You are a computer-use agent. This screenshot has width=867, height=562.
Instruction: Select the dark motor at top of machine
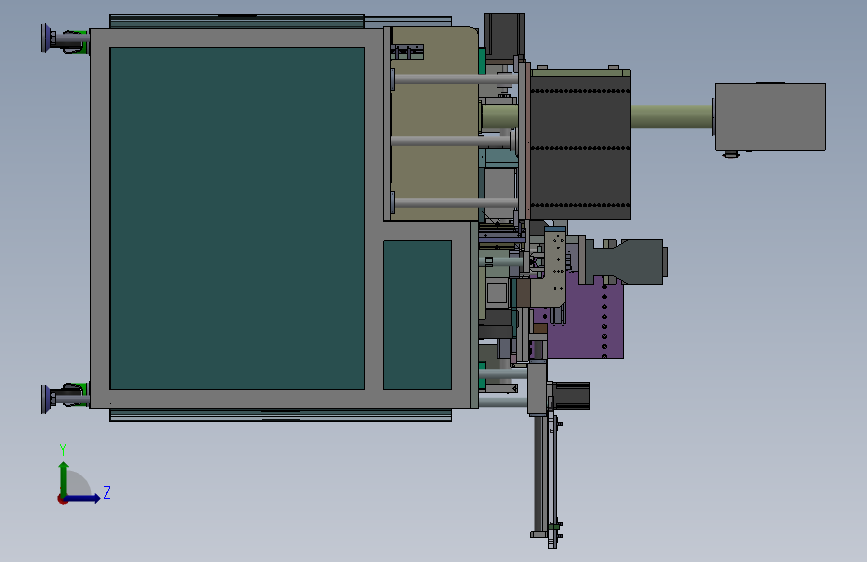click(504, 37)
